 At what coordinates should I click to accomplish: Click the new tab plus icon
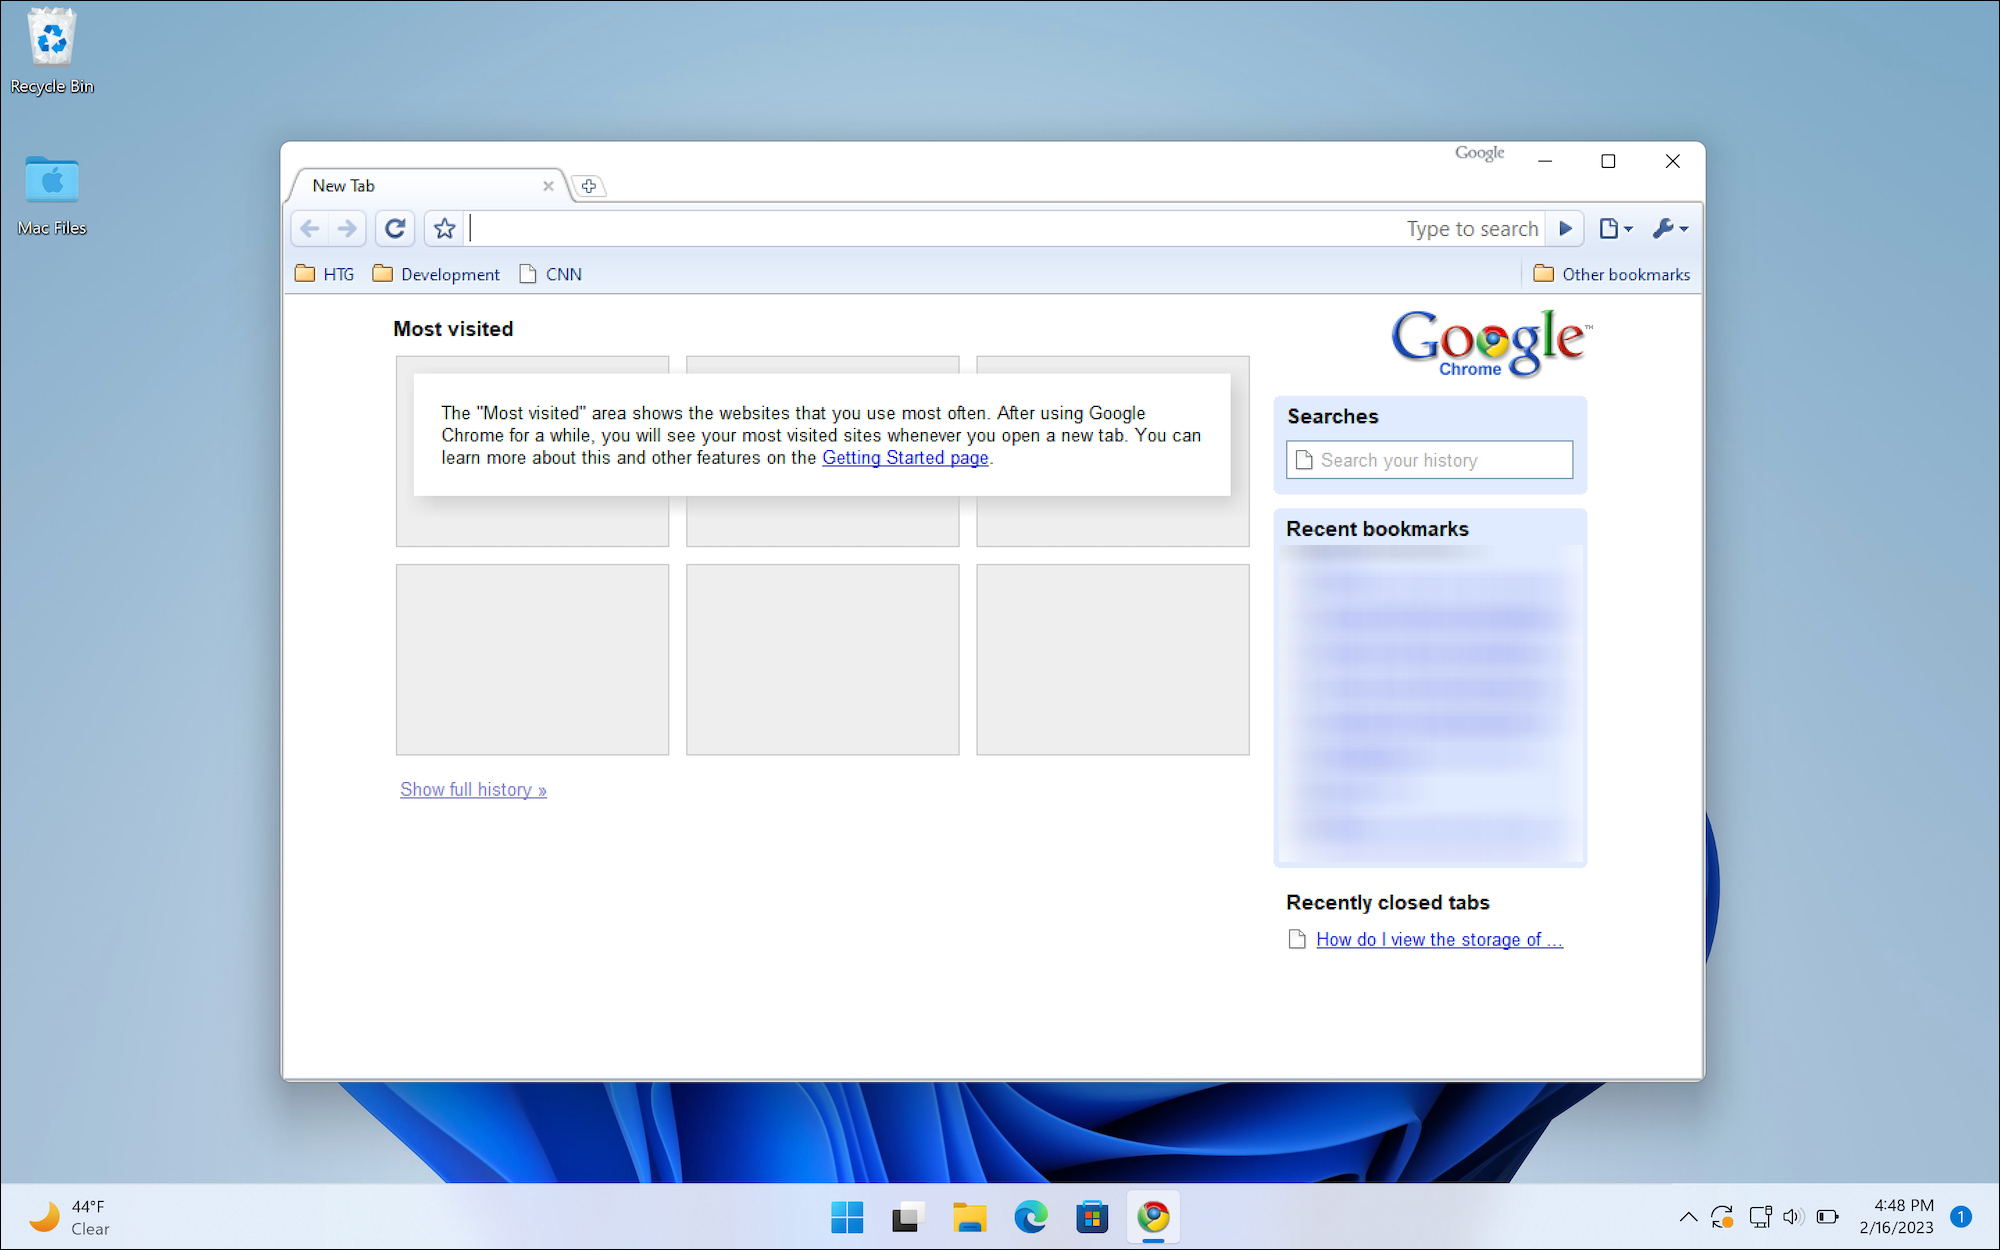pos(587,184)
